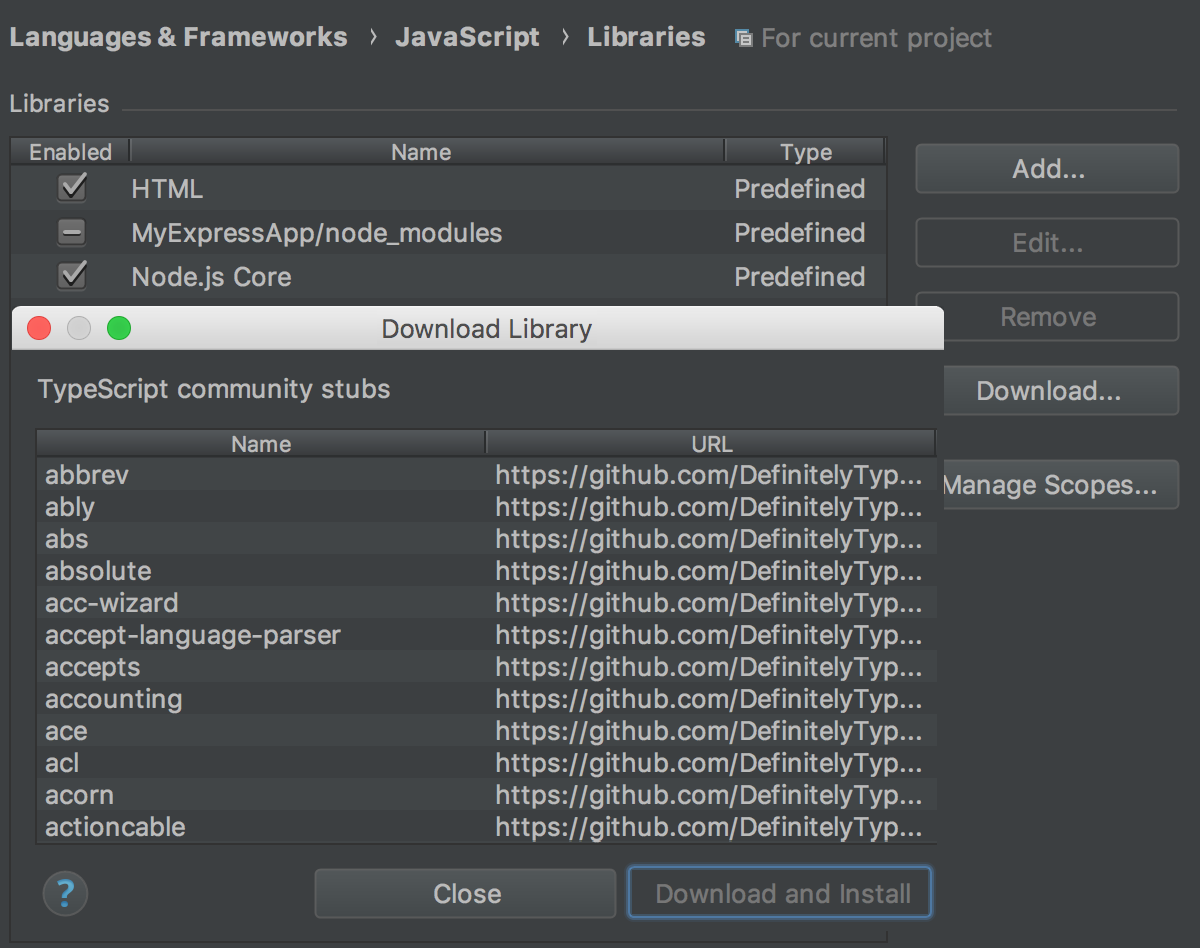This screenshot has height=948, width=1200.
Task: Click the Remove button
Action: tap(1047, 317)
